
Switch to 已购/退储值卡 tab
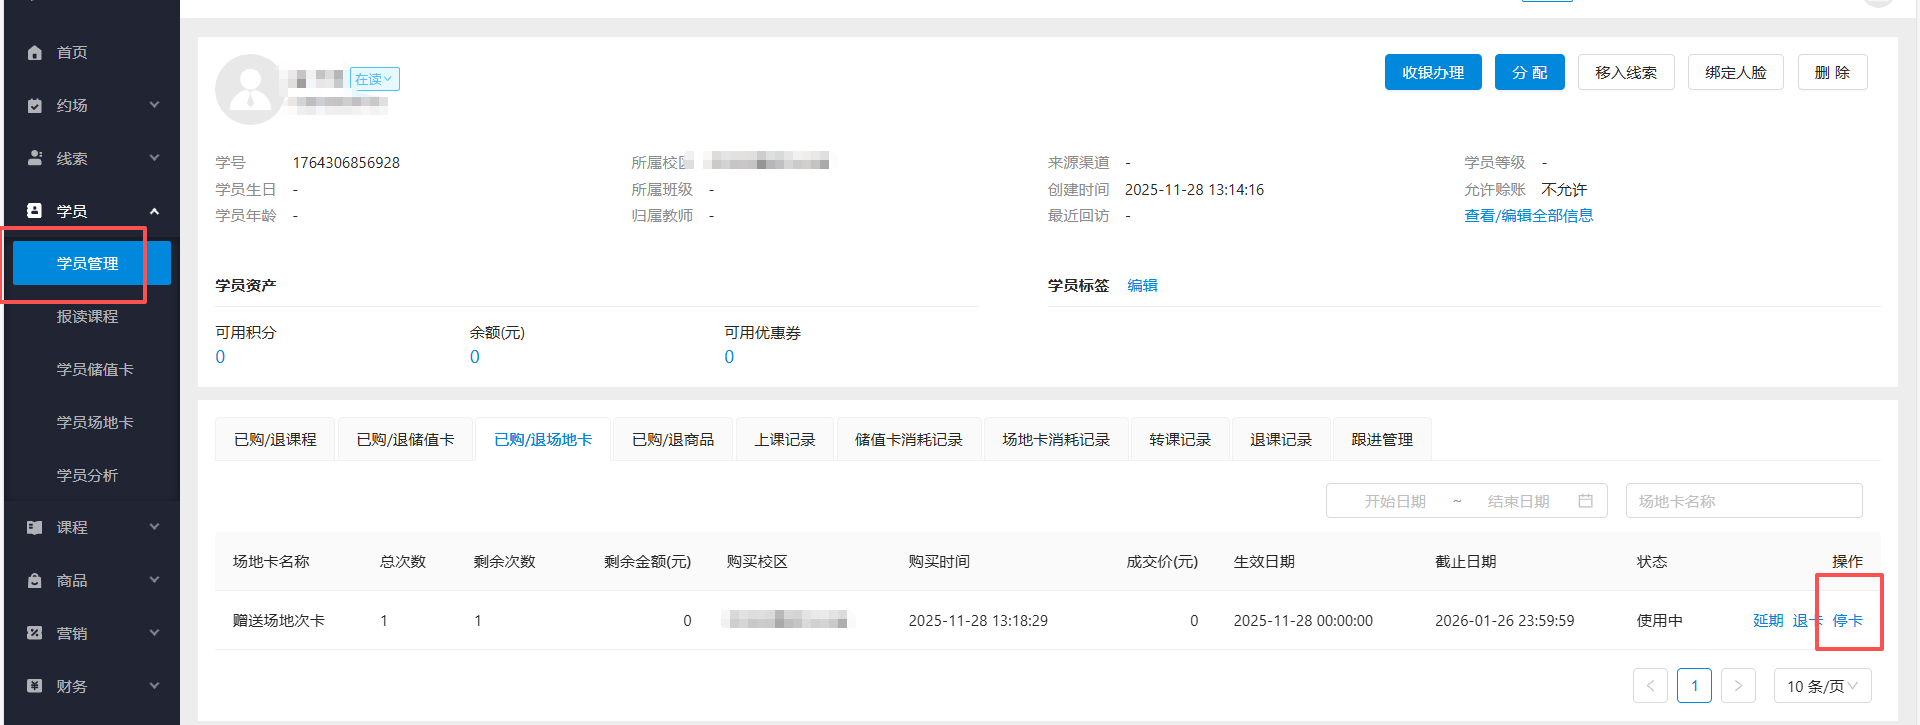[x=405, y=439]
